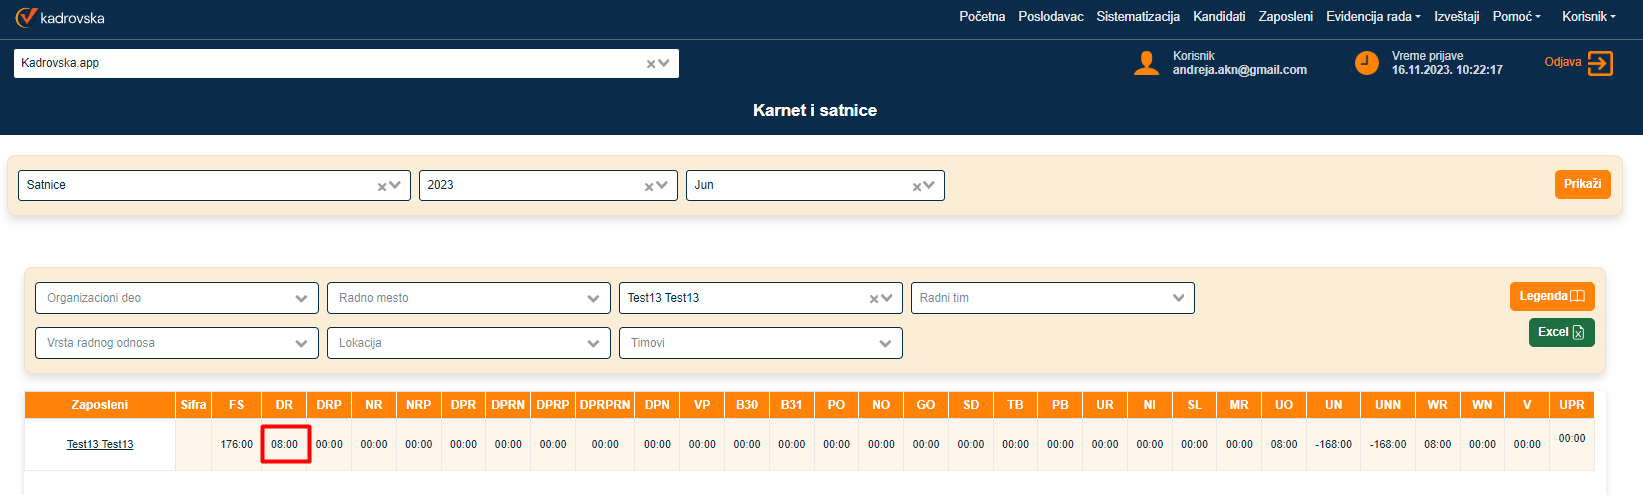Open the Test13 Test13 employee link
Image resolution: width=1643 pixels, height=495 pixels.
pyautogui.click(x=100, y=444)
